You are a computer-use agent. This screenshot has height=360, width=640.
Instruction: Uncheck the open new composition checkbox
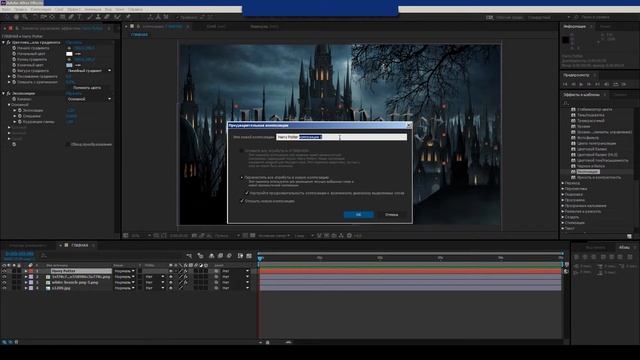coord(242,201)
